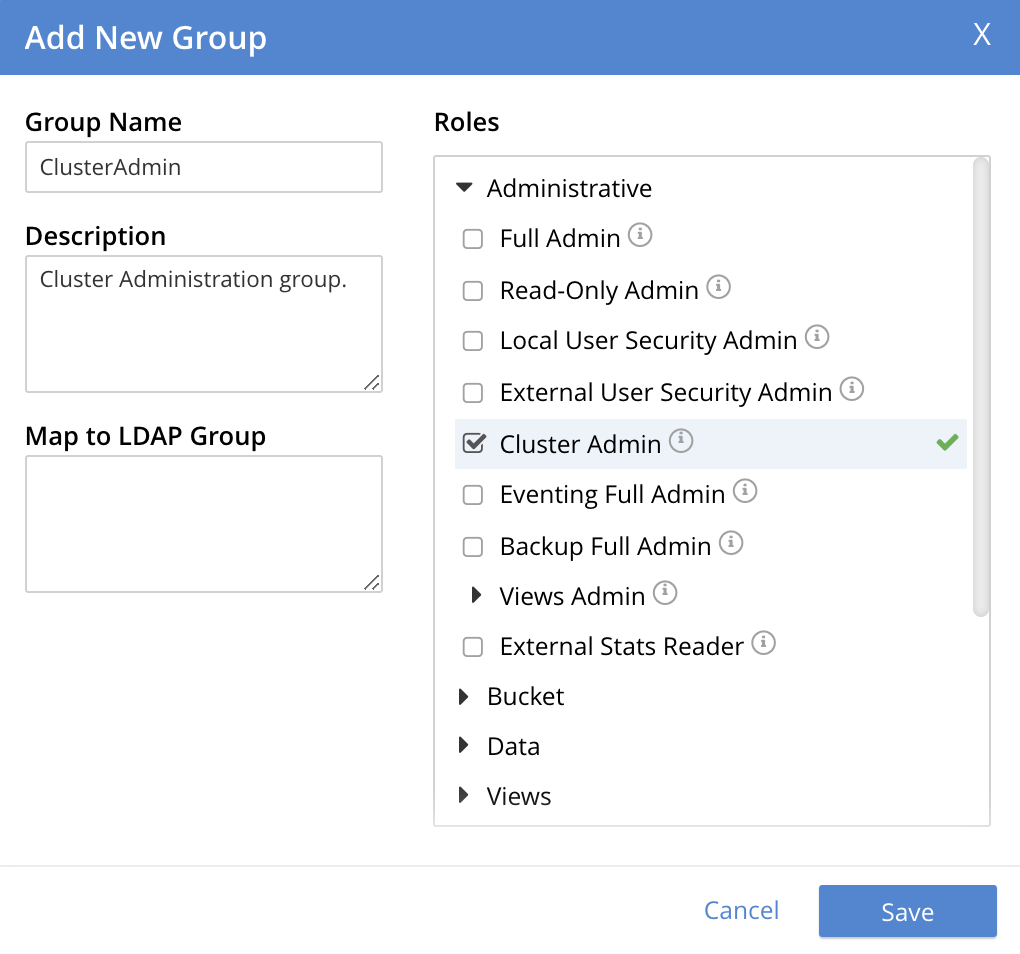Enable the Full Admin checkbox

[x=473, y=240]
